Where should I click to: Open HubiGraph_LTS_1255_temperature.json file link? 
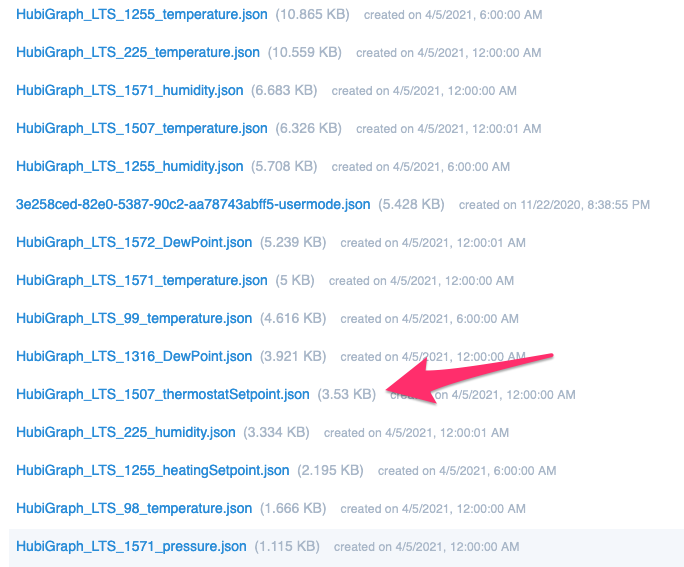(x=142, y=15)
